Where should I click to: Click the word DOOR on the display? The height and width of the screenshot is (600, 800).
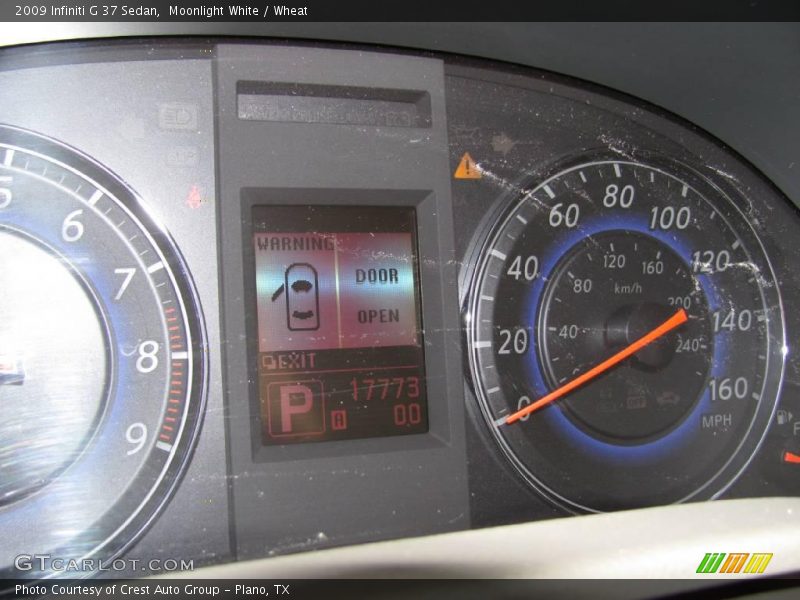[x=377, y=276]
